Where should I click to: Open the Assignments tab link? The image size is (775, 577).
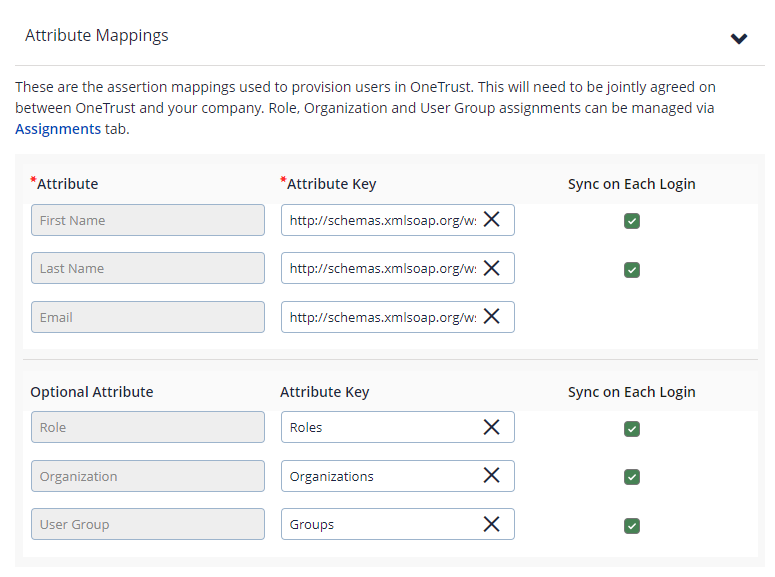coord(58,129)
